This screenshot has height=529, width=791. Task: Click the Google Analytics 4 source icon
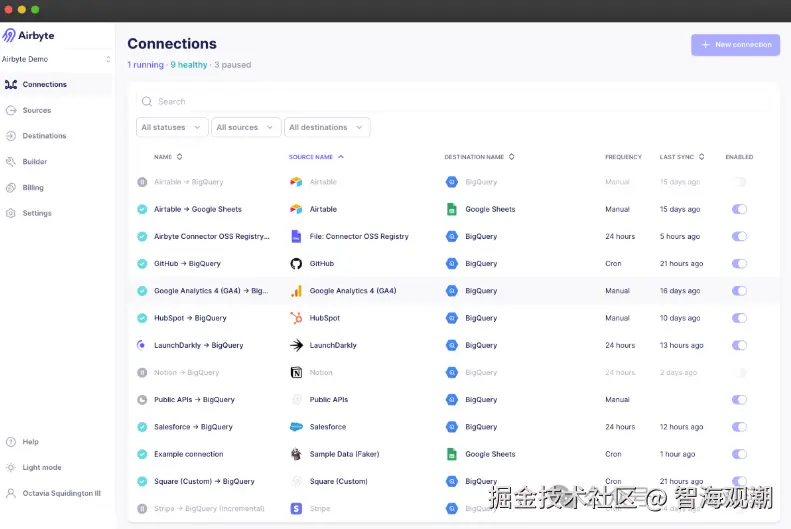(x=296, y=290)
